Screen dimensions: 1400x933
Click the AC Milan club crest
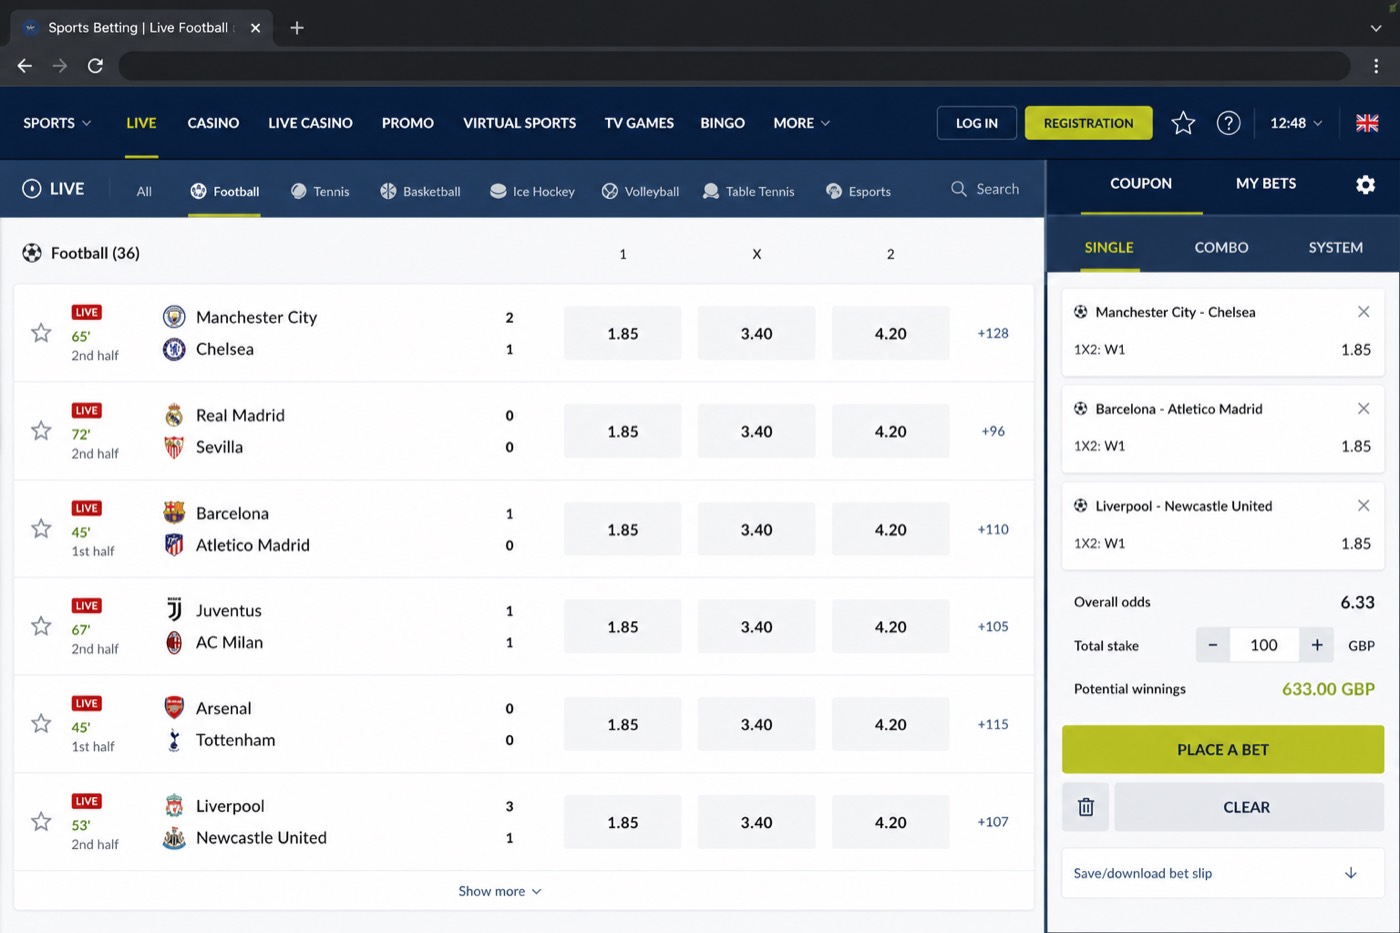coord(174,642)
